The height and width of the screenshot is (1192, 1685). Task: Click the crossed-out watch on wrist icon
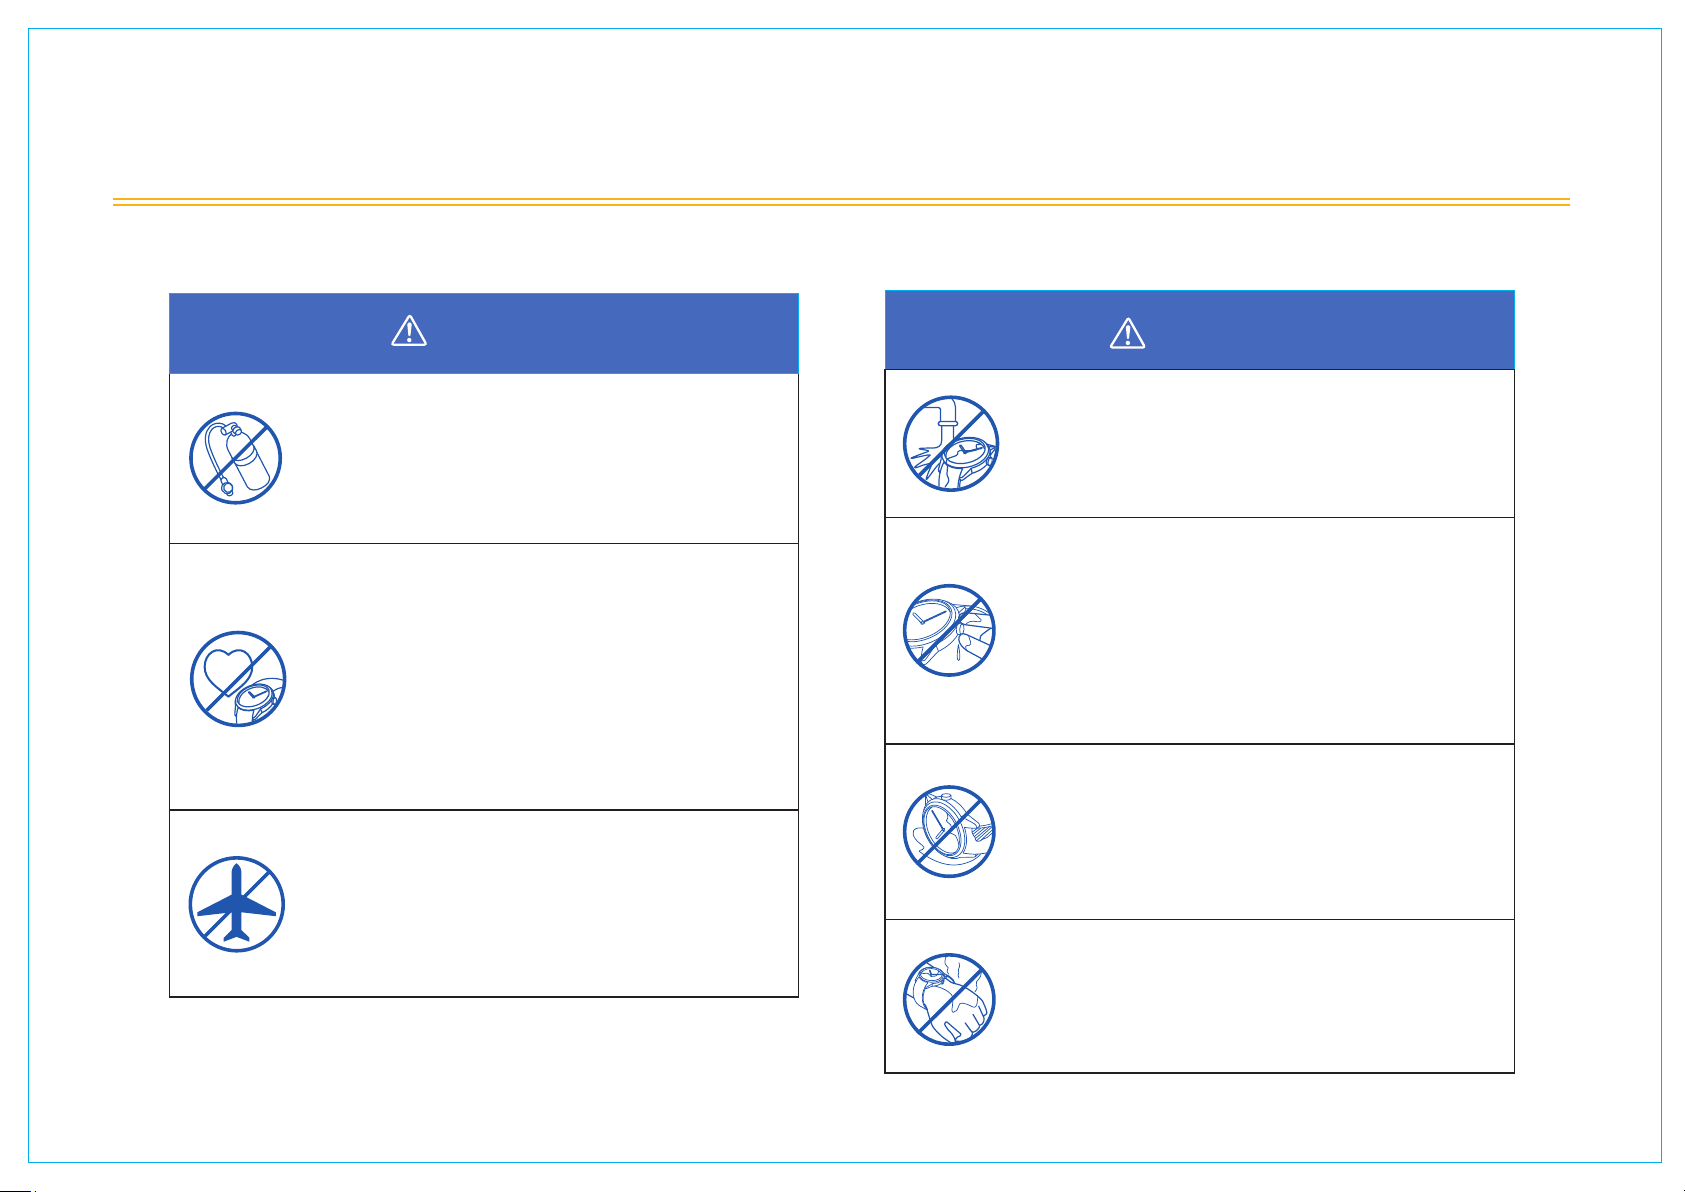950,998
